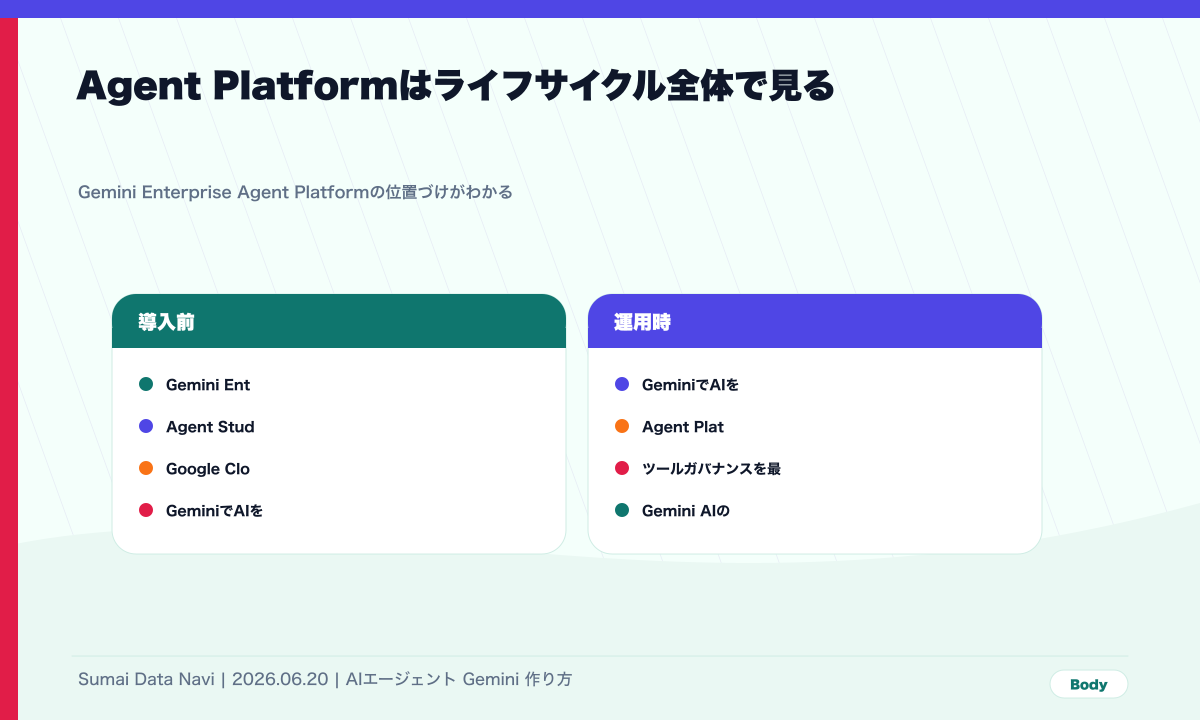Screen dimensions: 1200x720
Task: Click the "ツールガバナンスを最" list item
Action: coord(711,468)
